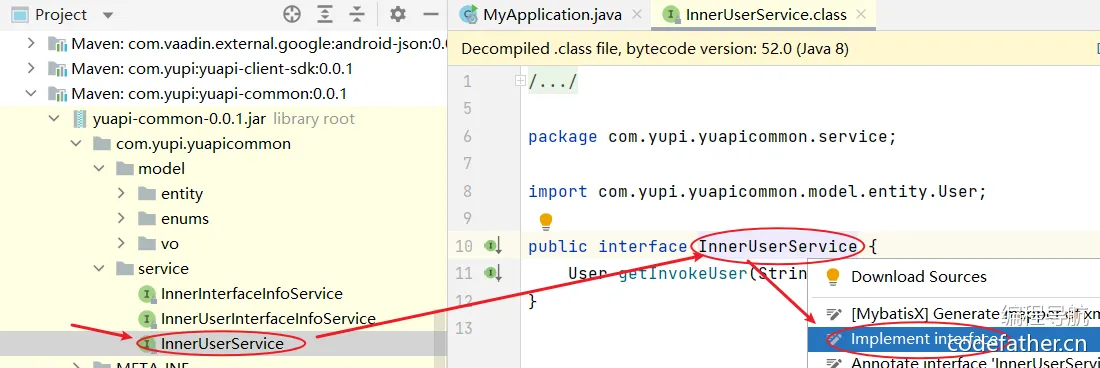The width and height of the screenshot is (1100, 368).
Task: Click the vo folder icon
Action: point(147,244)
